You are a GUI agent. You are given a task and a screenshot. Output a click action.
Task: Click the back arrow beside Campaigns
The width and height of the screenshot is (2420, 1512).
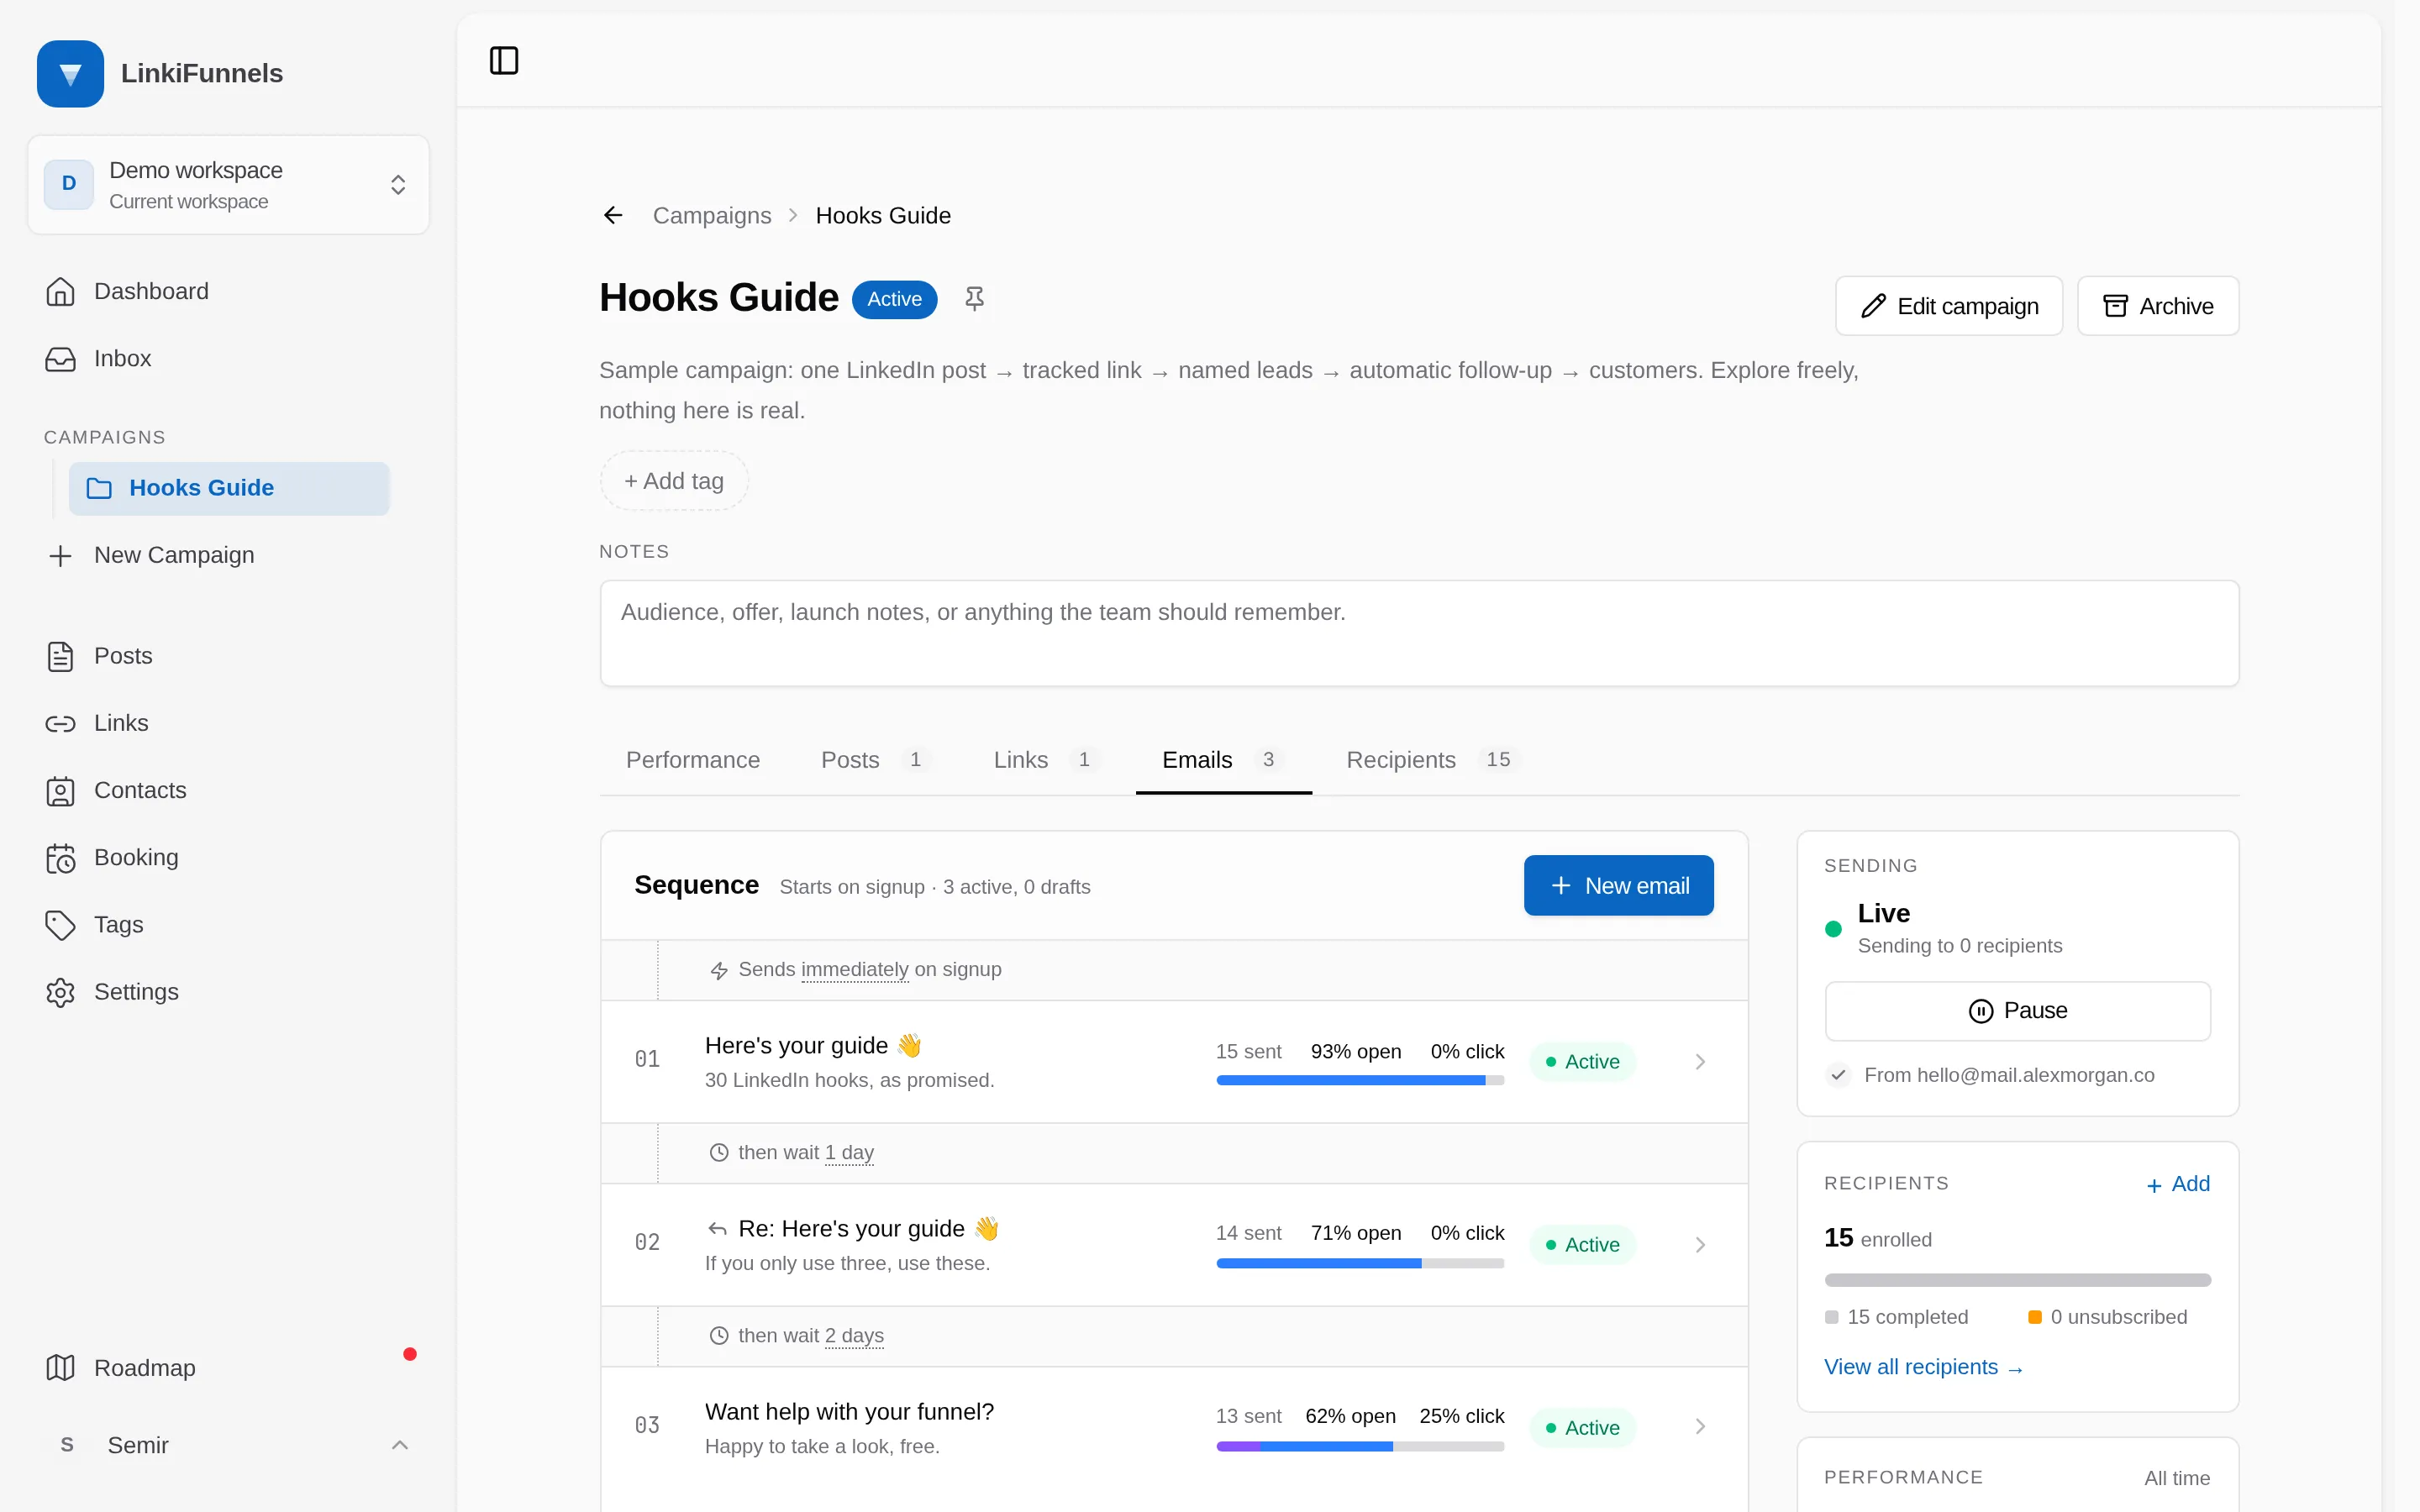613,215
